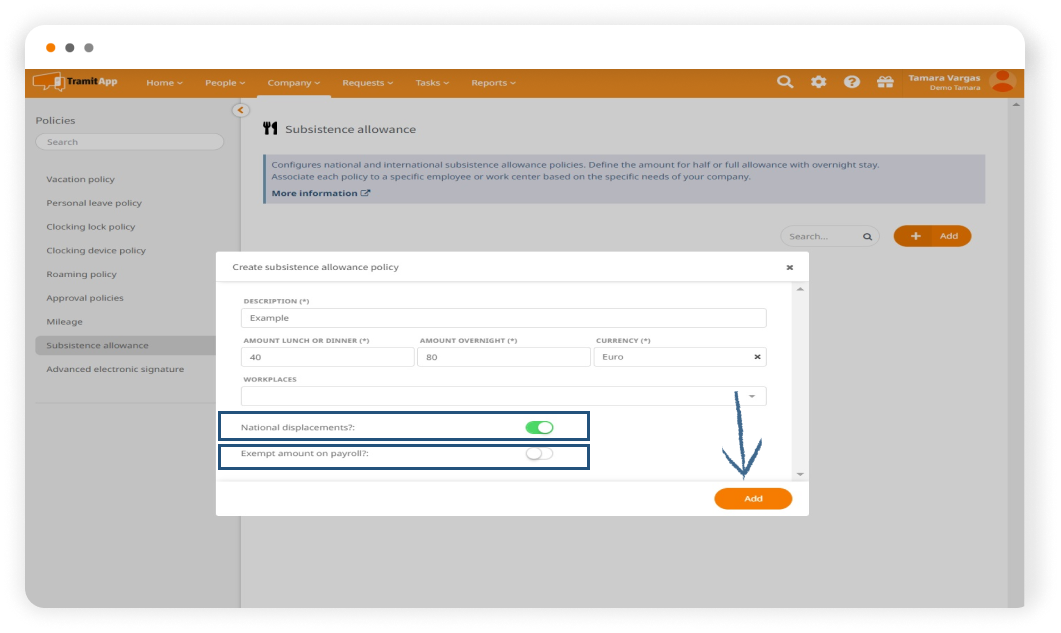
Task: Close the create policy dialog with X
Action: (789, 268)
